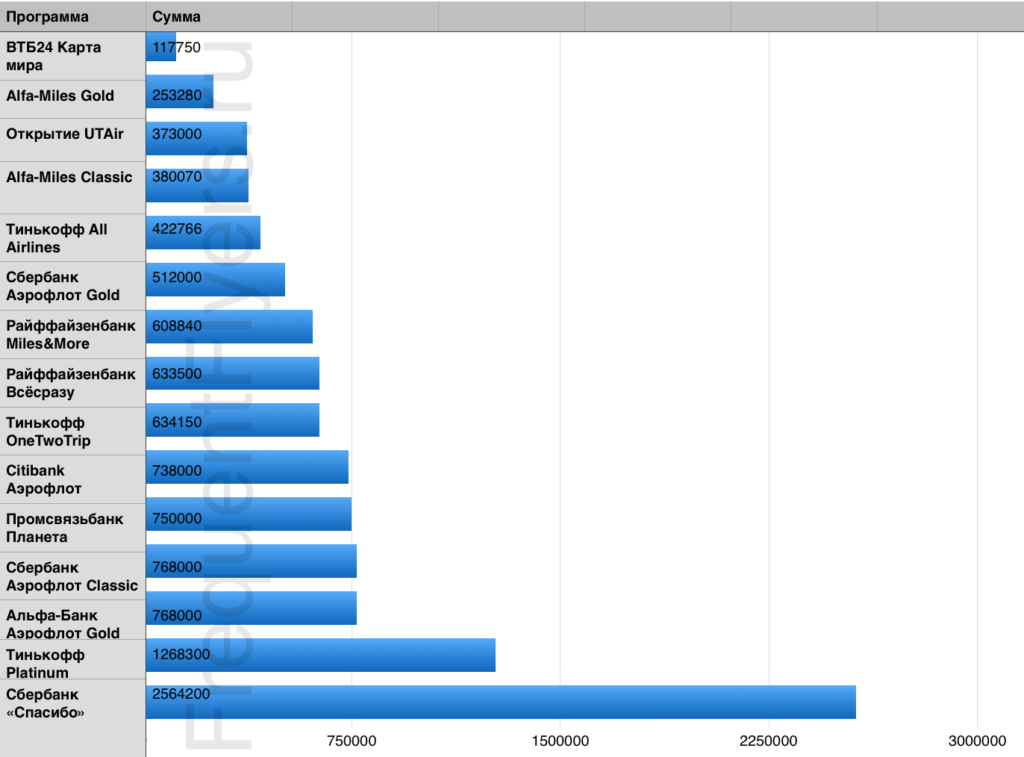This screenshot has height=757, width=1024.
Task: Click the value 750000 inside the Промсвязьбанк bar
Action: (x=177, y=518)
